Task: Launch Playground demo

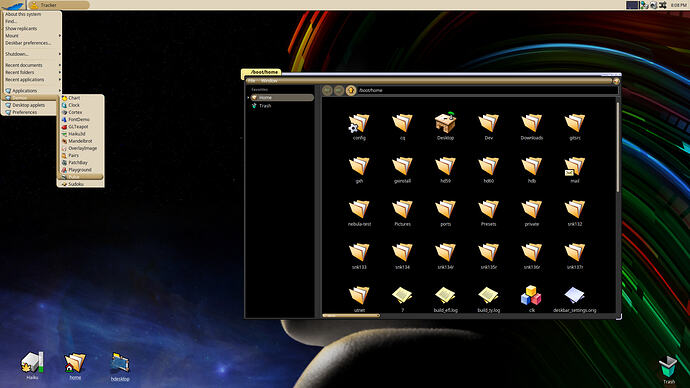Action: click(81, 169)
